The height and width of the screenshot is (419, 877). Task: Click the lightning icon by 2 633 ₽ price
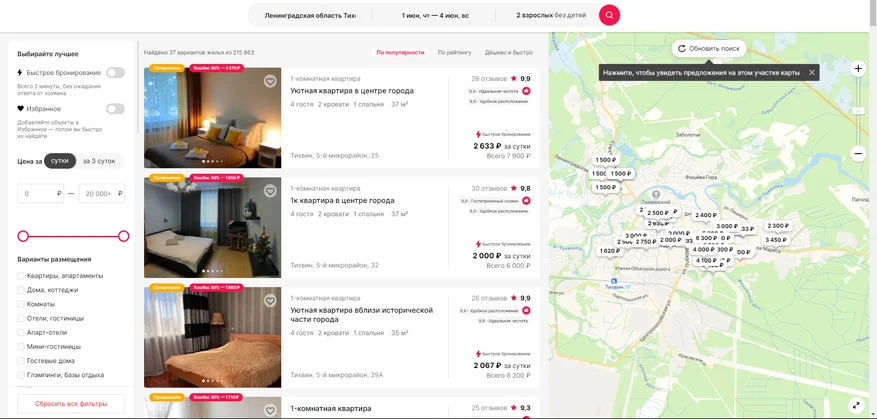478,134
